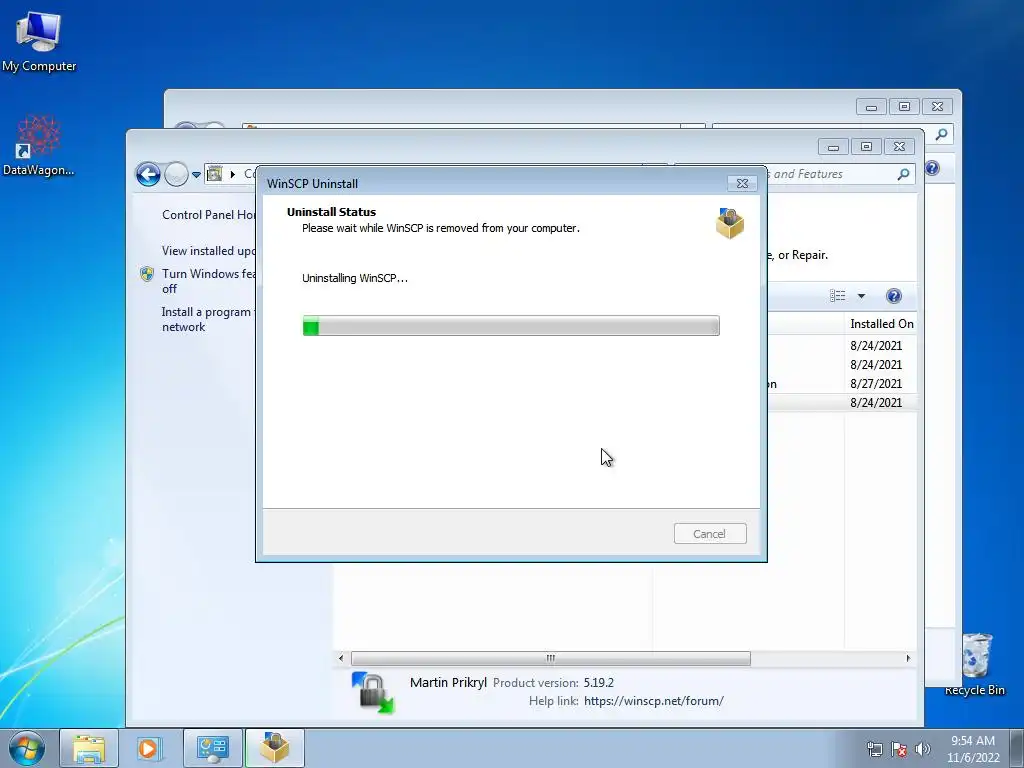
Task: Close the Programs and Features window
Action: pyautogui.click(x=899, y=147)
